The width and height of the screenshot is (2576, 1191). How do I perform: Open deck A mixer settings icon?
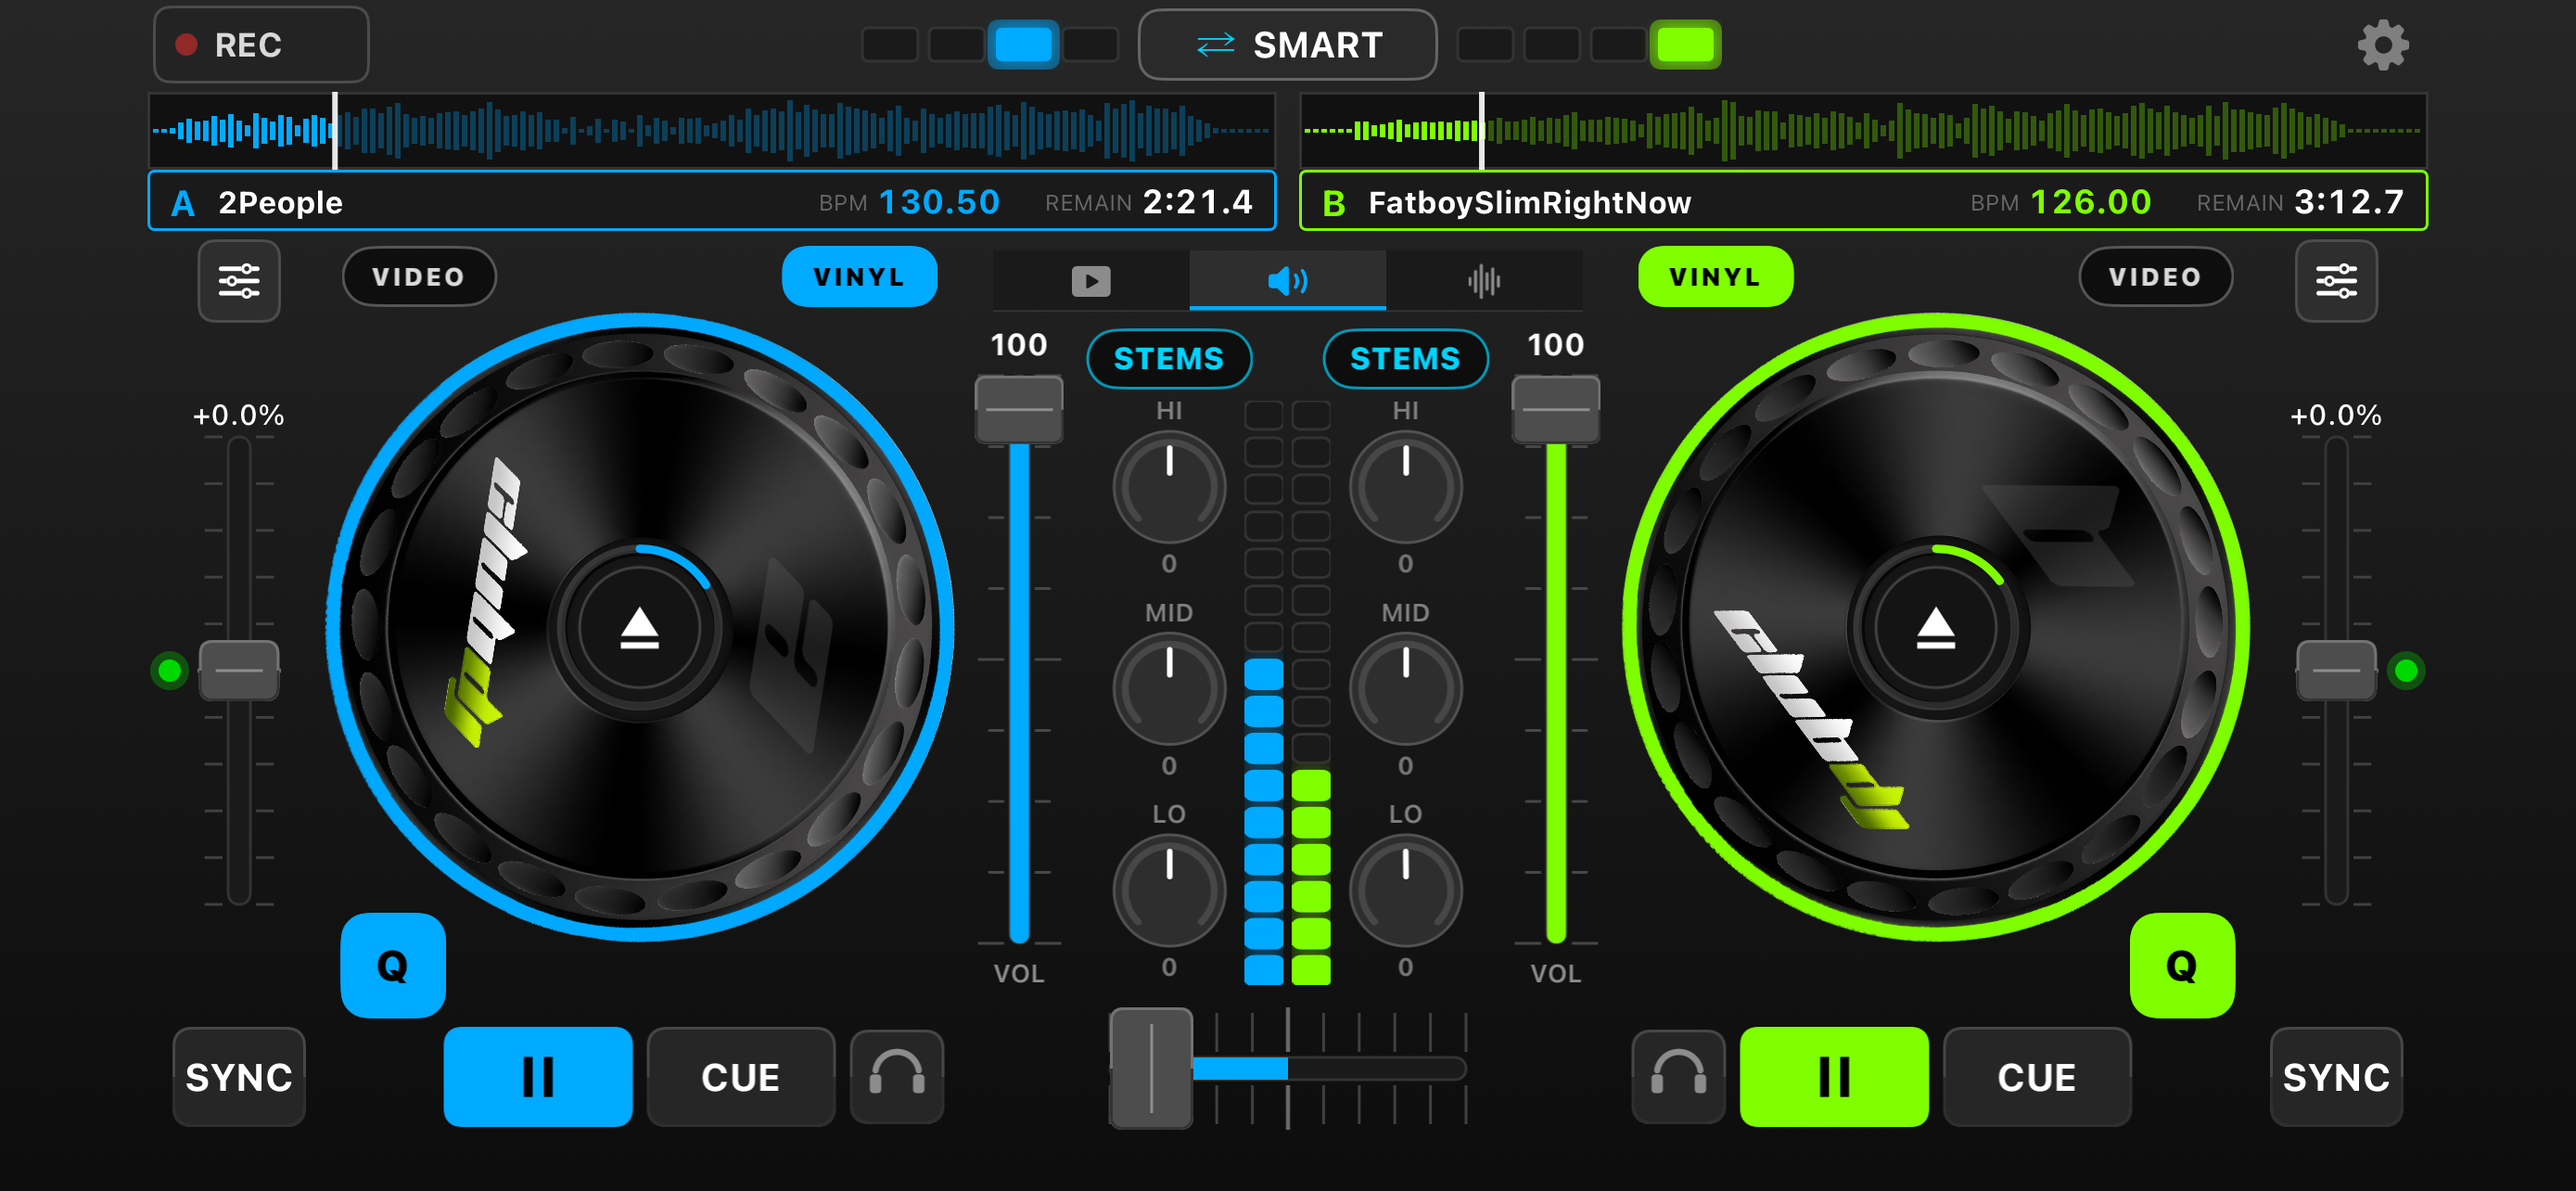[239, 281]
